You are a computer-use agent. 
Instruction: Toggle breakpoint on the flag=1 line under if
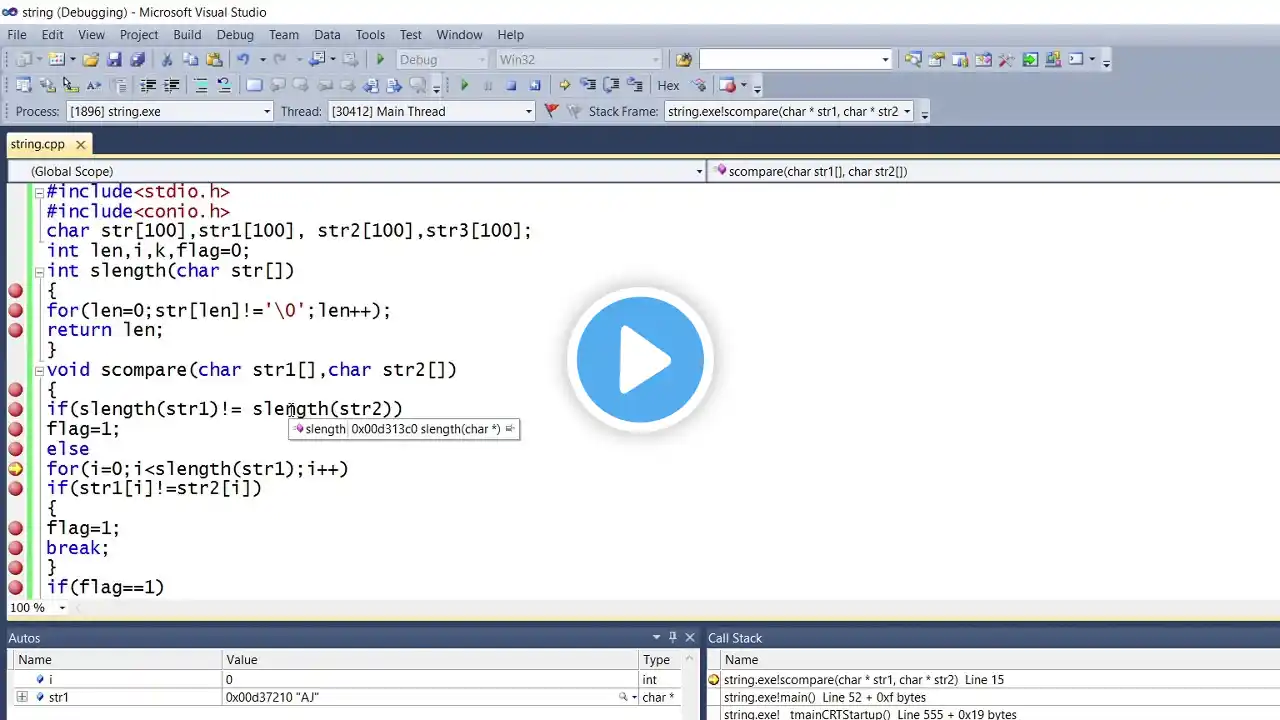[x=15, y=429]
